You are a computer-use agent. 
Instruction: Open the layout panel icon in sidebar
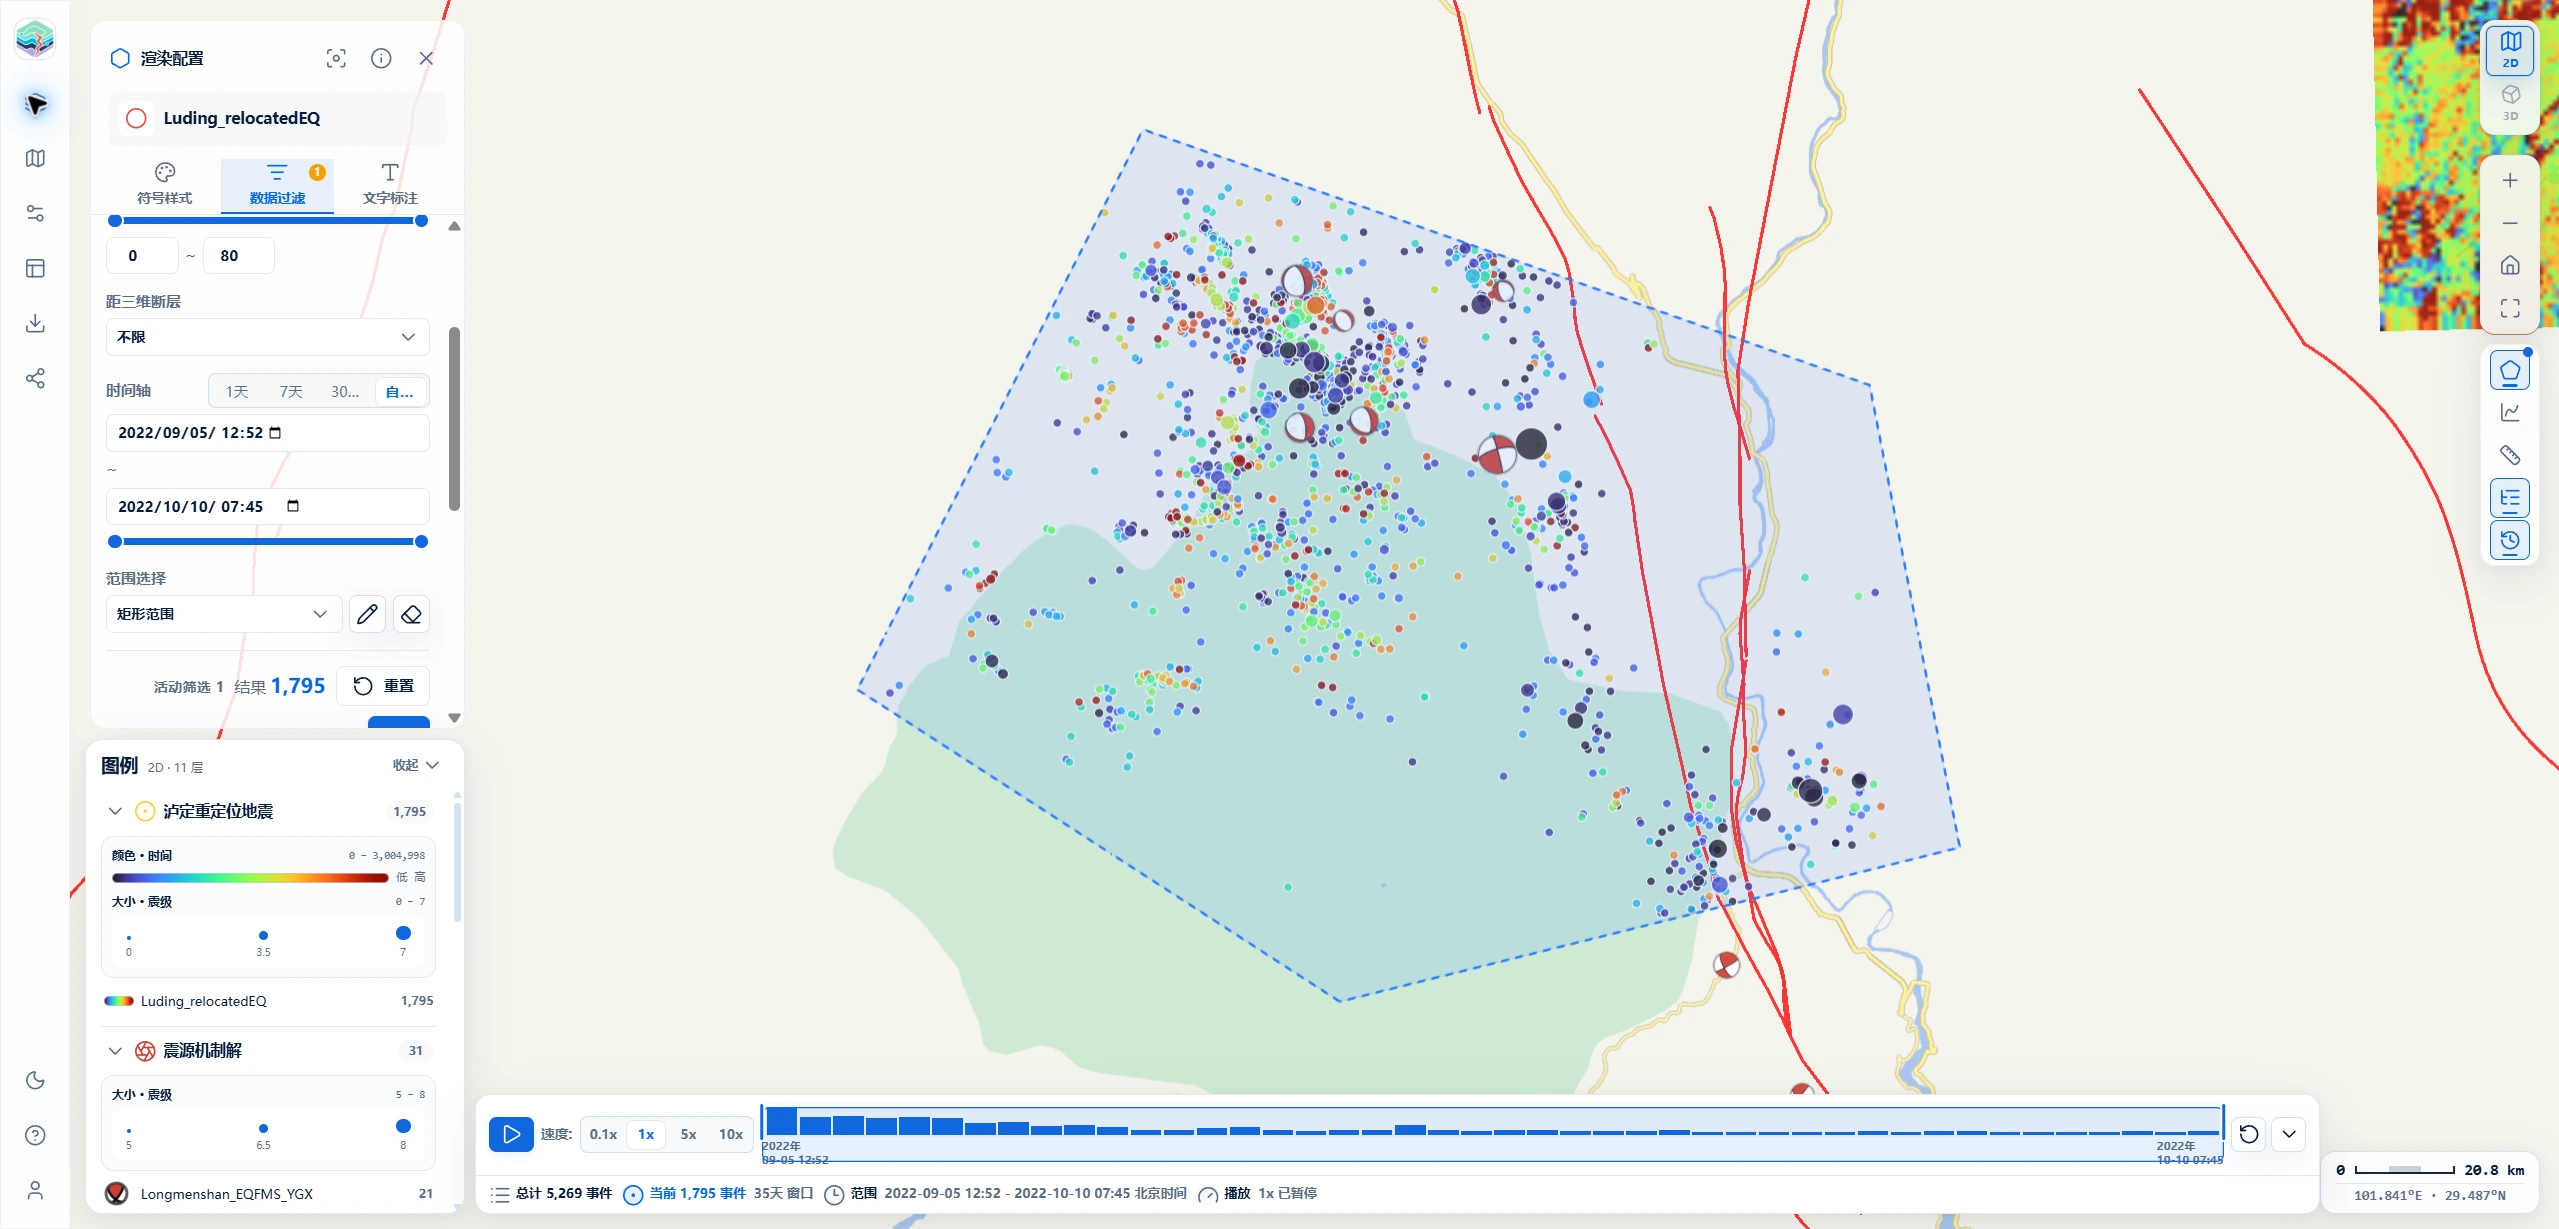point(36,268)
